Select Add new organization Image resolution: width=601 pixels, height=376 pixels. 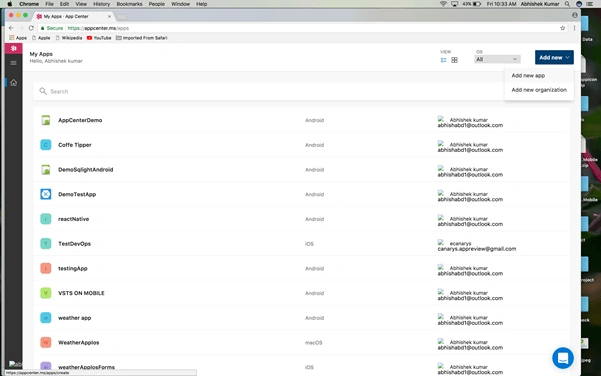539,90
